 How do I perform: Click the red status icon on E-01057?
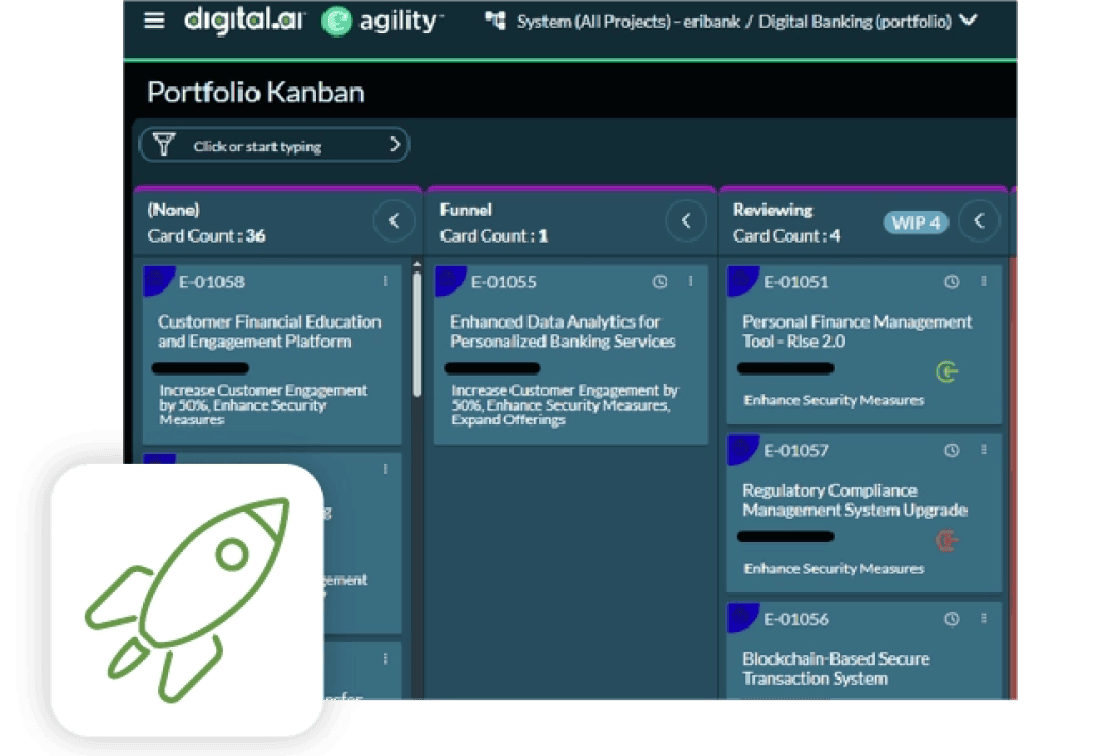click(946, 540)
